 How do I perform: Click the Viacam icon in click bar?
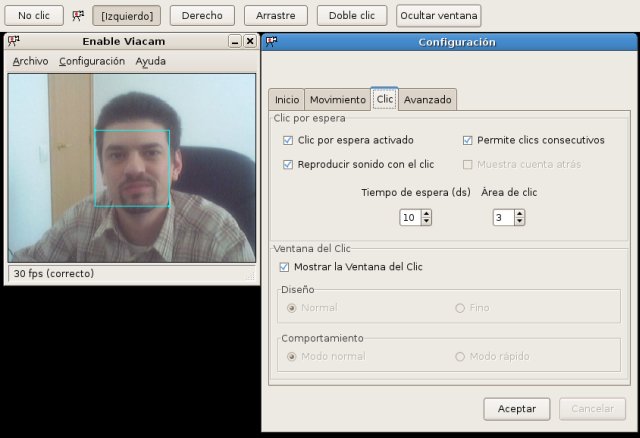point(78,16)
